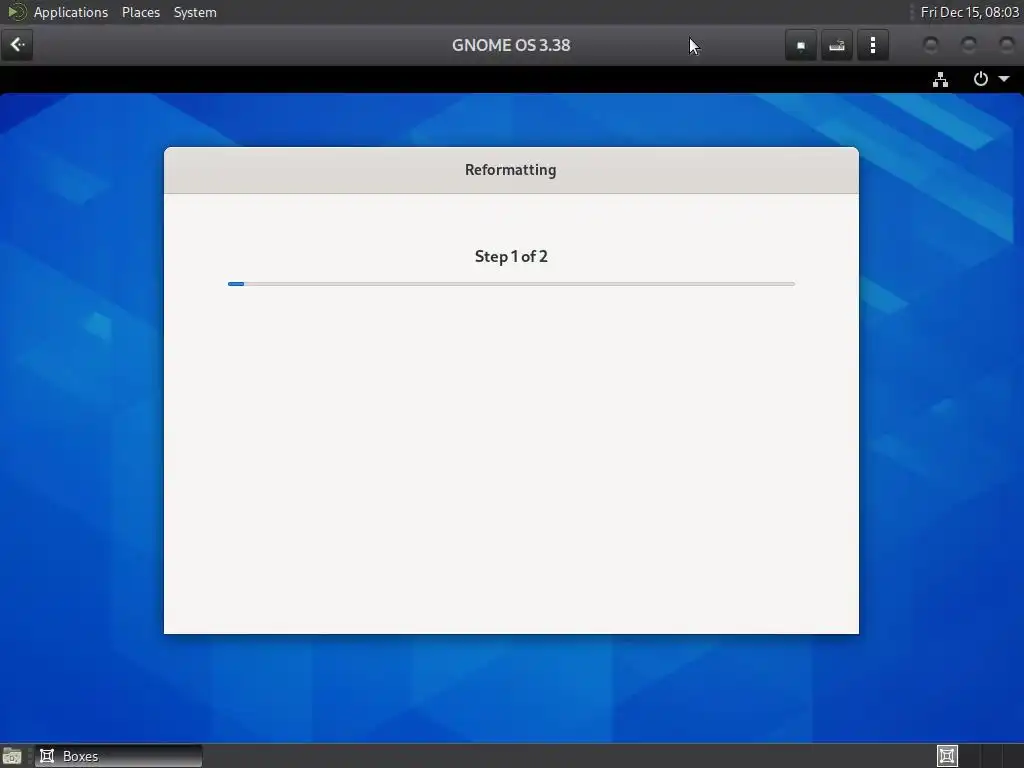The height and width of the screenshot is (768, 1024).
Task: Click the first dimmed window control circle
Action: click(x=931, y=45)
